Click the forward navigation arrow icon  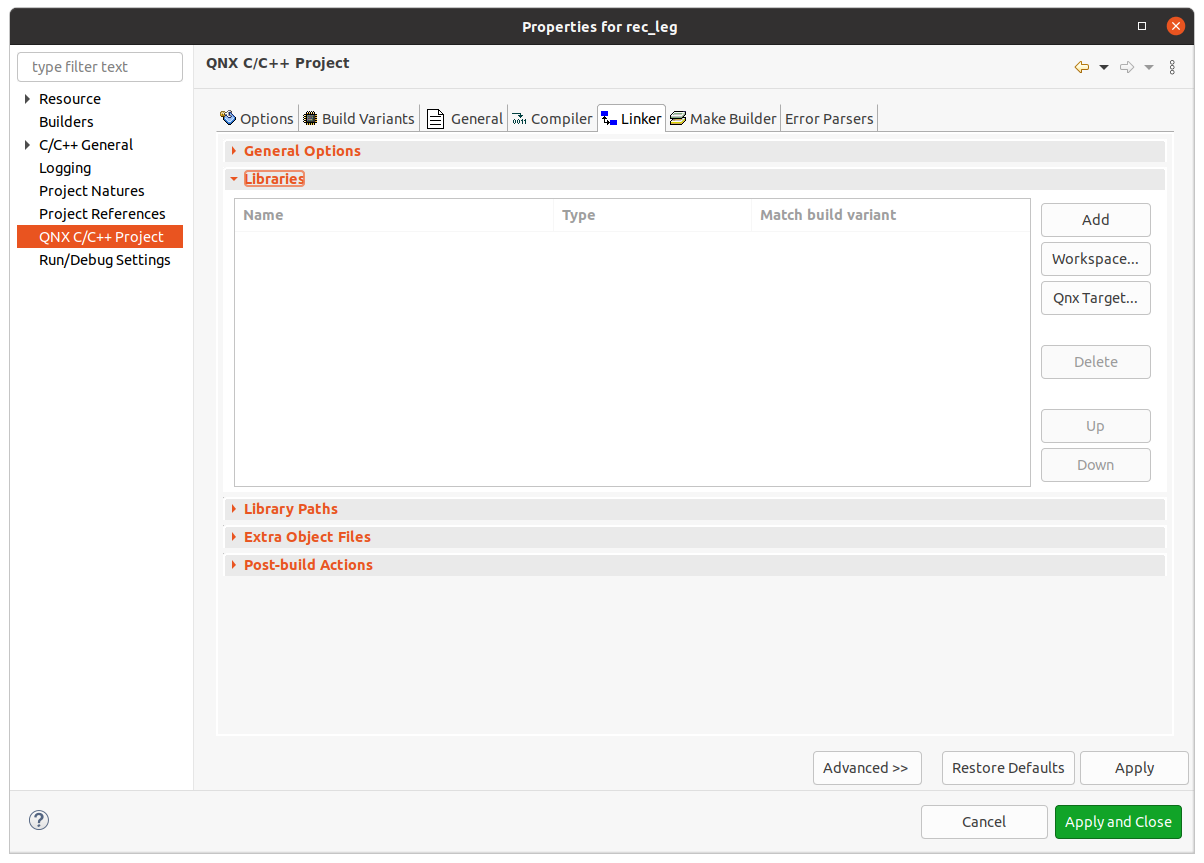(x=1127, y=67)
